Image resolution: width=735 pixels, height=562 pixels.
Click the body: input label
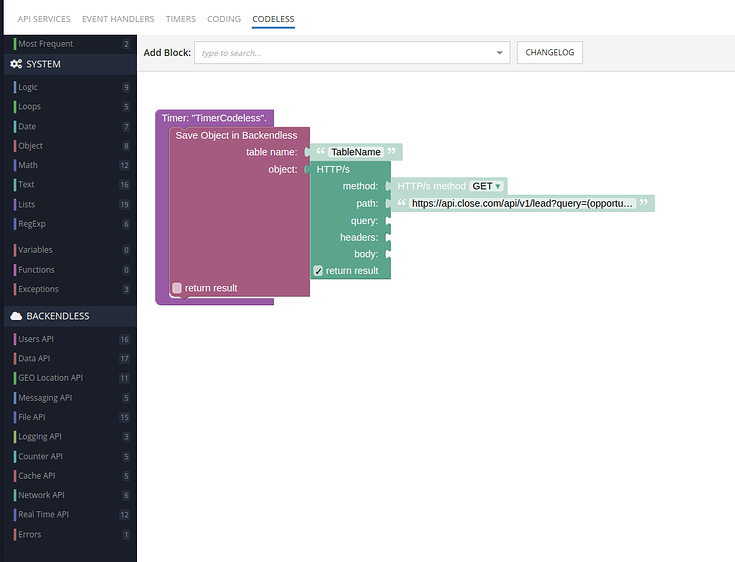coord(366,254)
